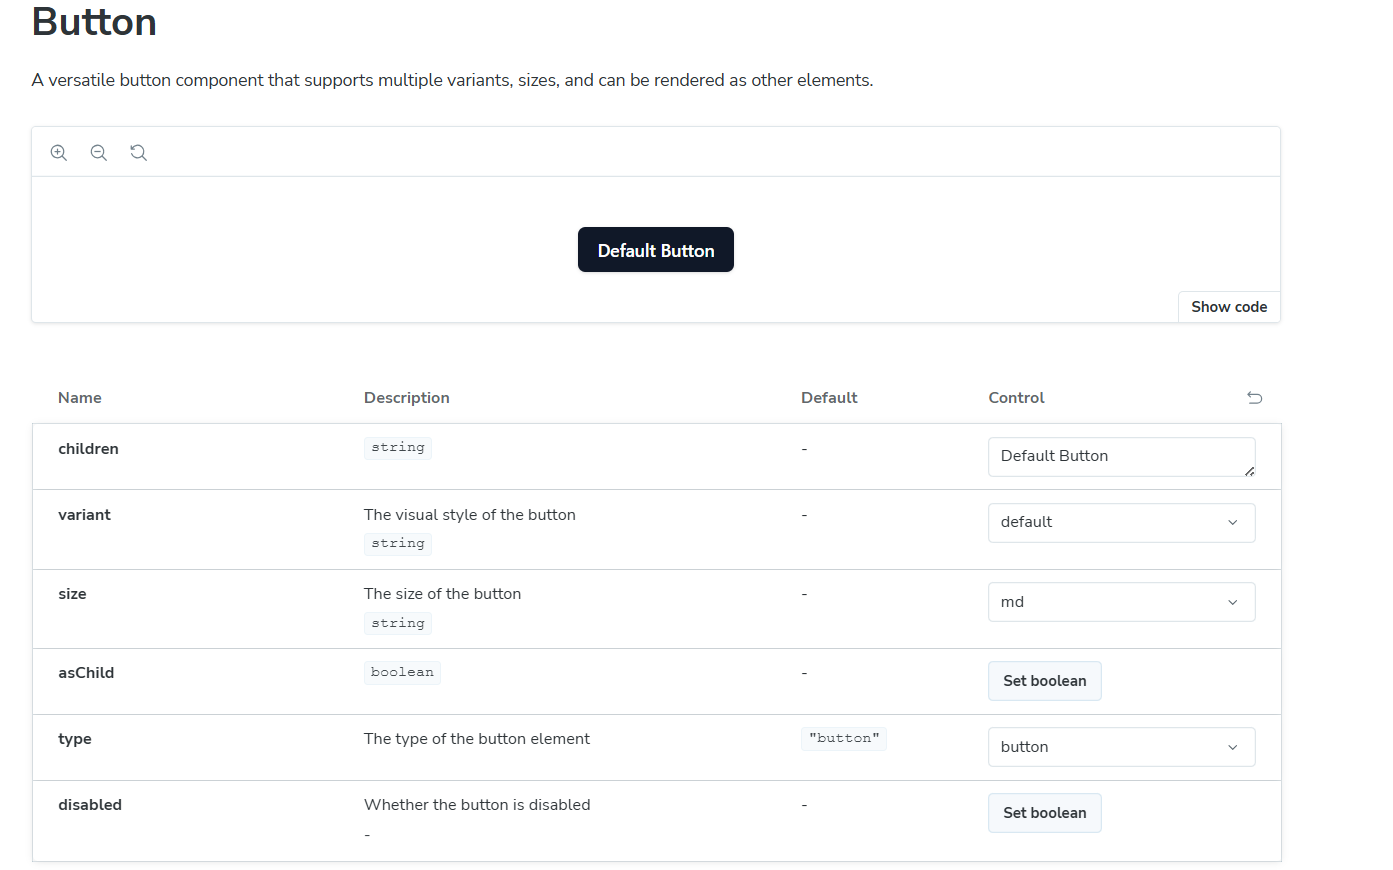The image size is (1393, 870).
Task: Select the "button" default value badge
Action: 844,738
